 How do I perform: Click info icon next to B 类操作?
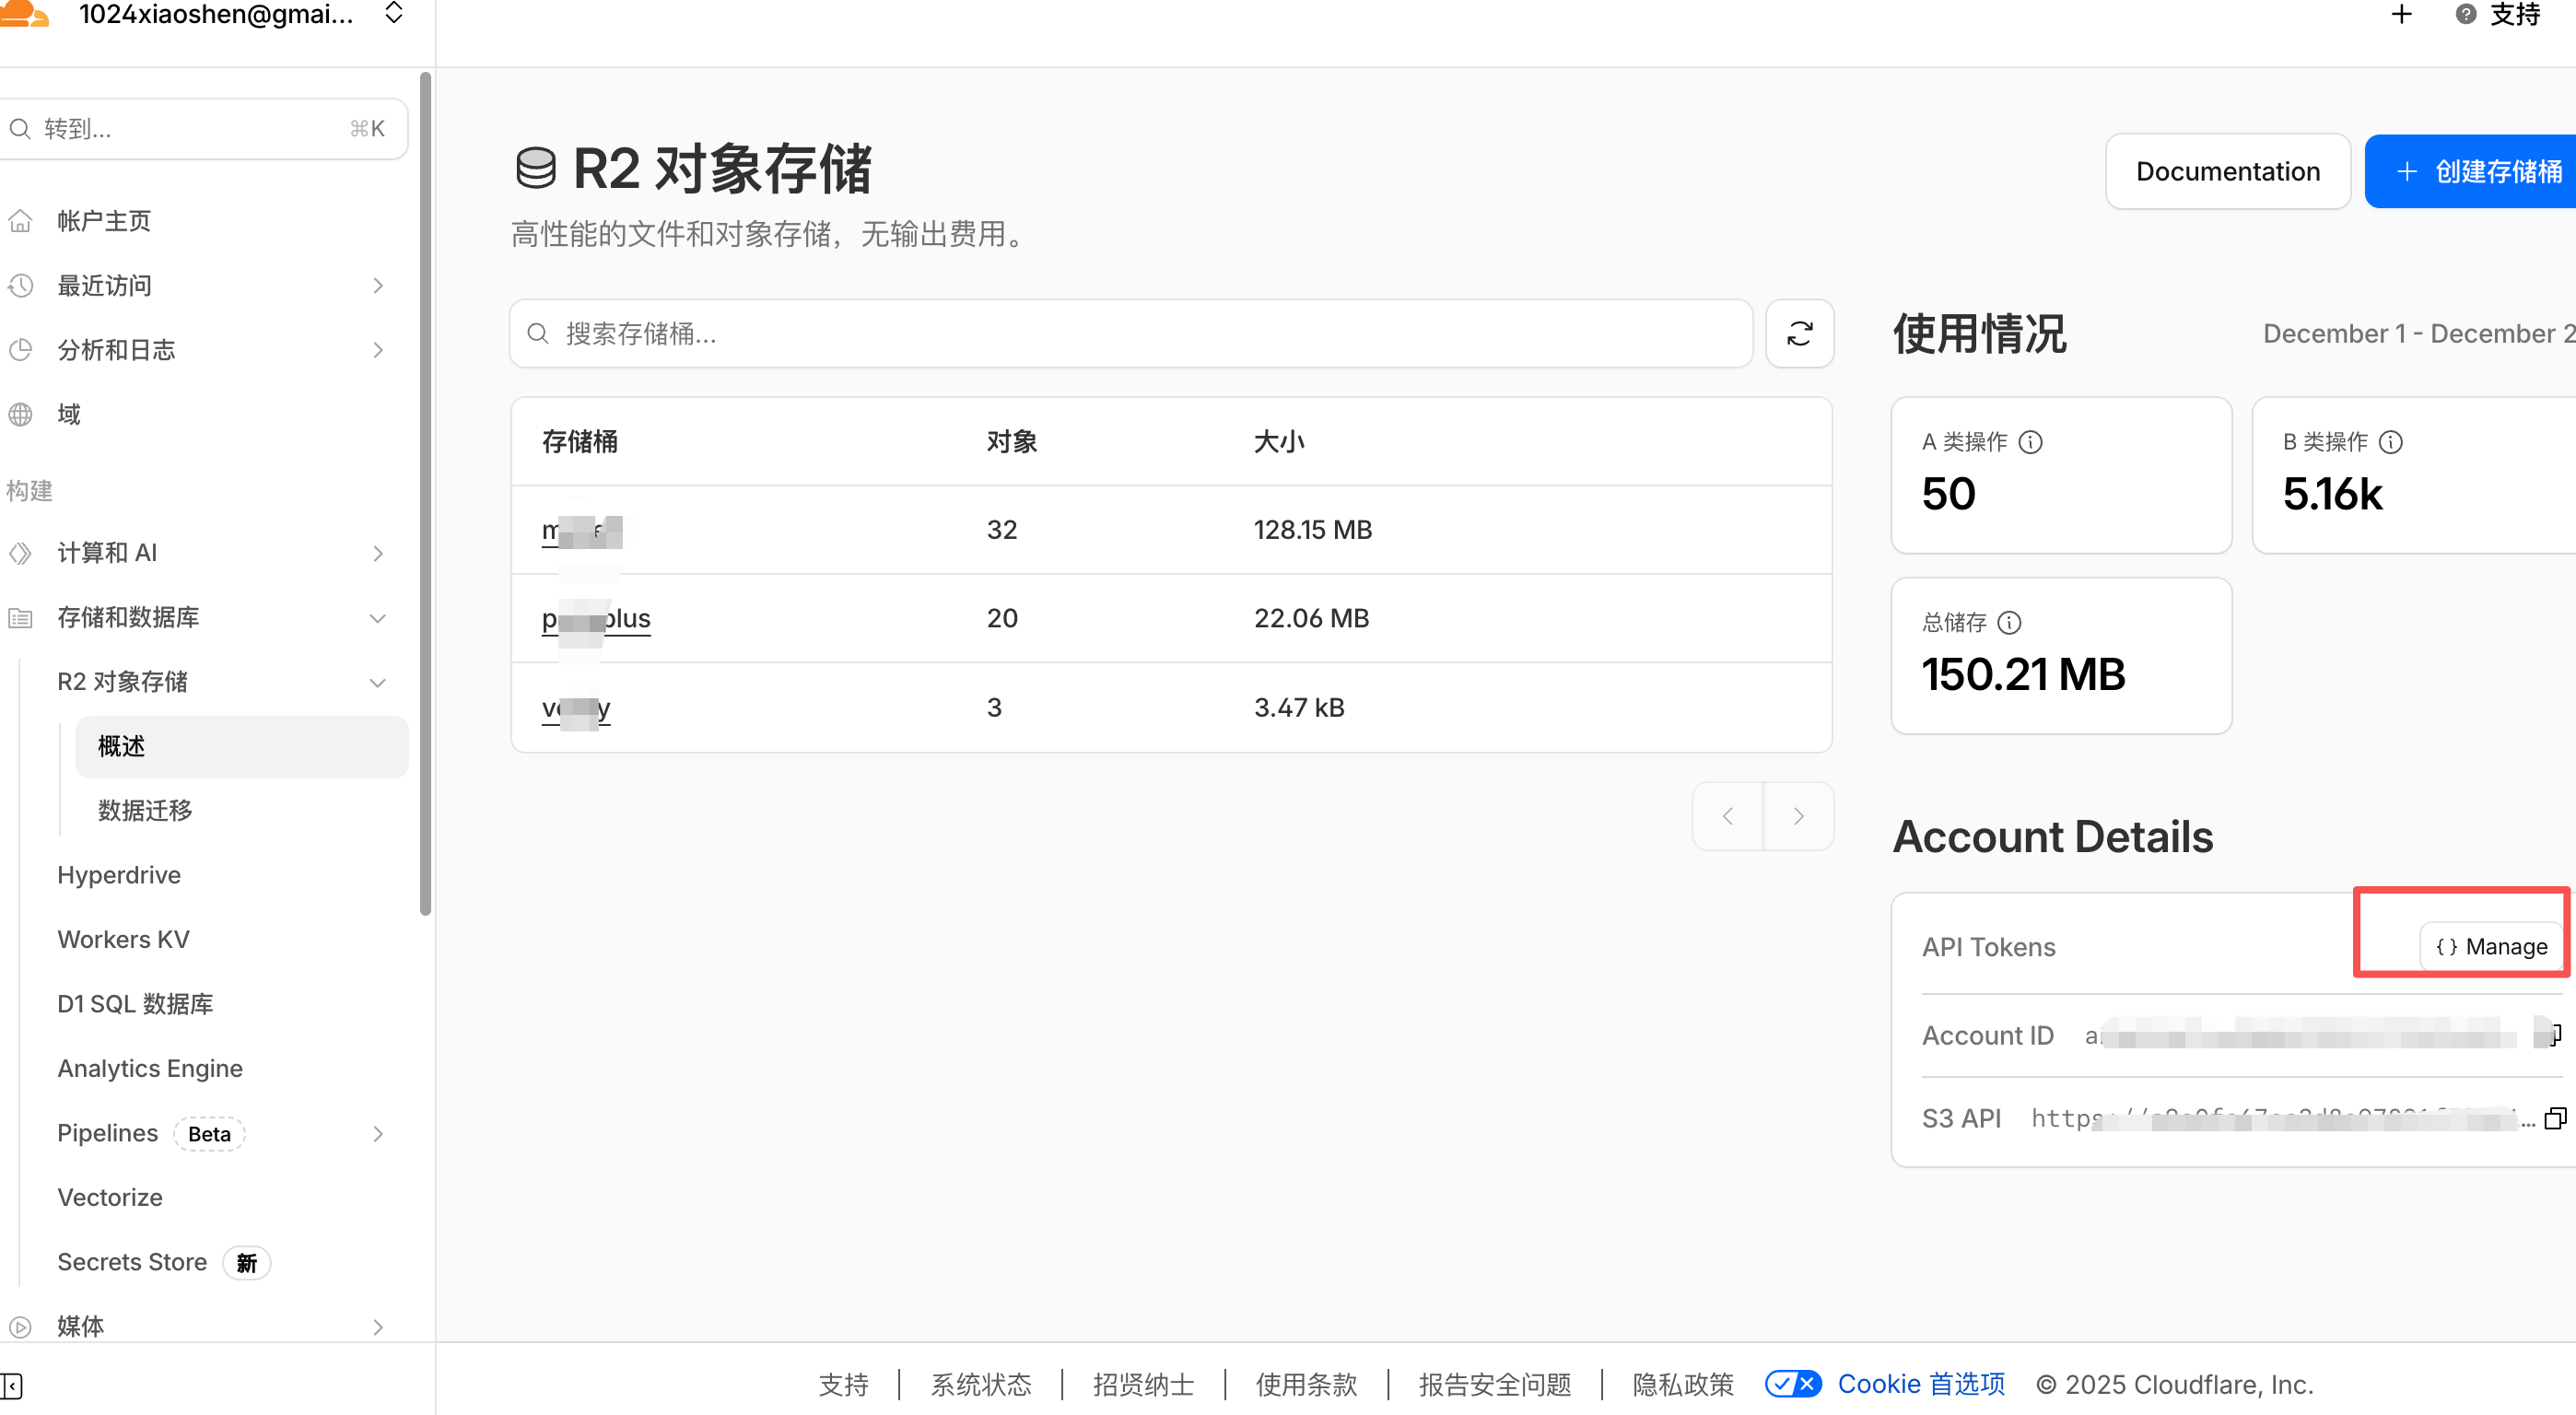2390,442
